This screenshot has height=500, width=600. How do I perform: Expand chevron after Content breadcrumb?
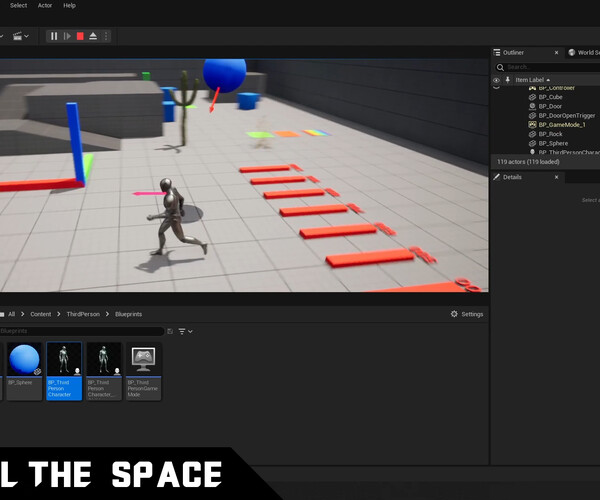tap(59, 314)
